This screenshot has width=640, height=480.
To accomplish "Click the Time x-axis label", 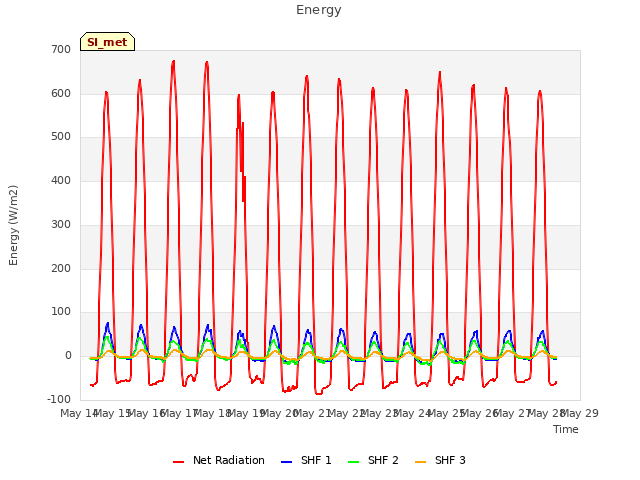I will point(566,429).
